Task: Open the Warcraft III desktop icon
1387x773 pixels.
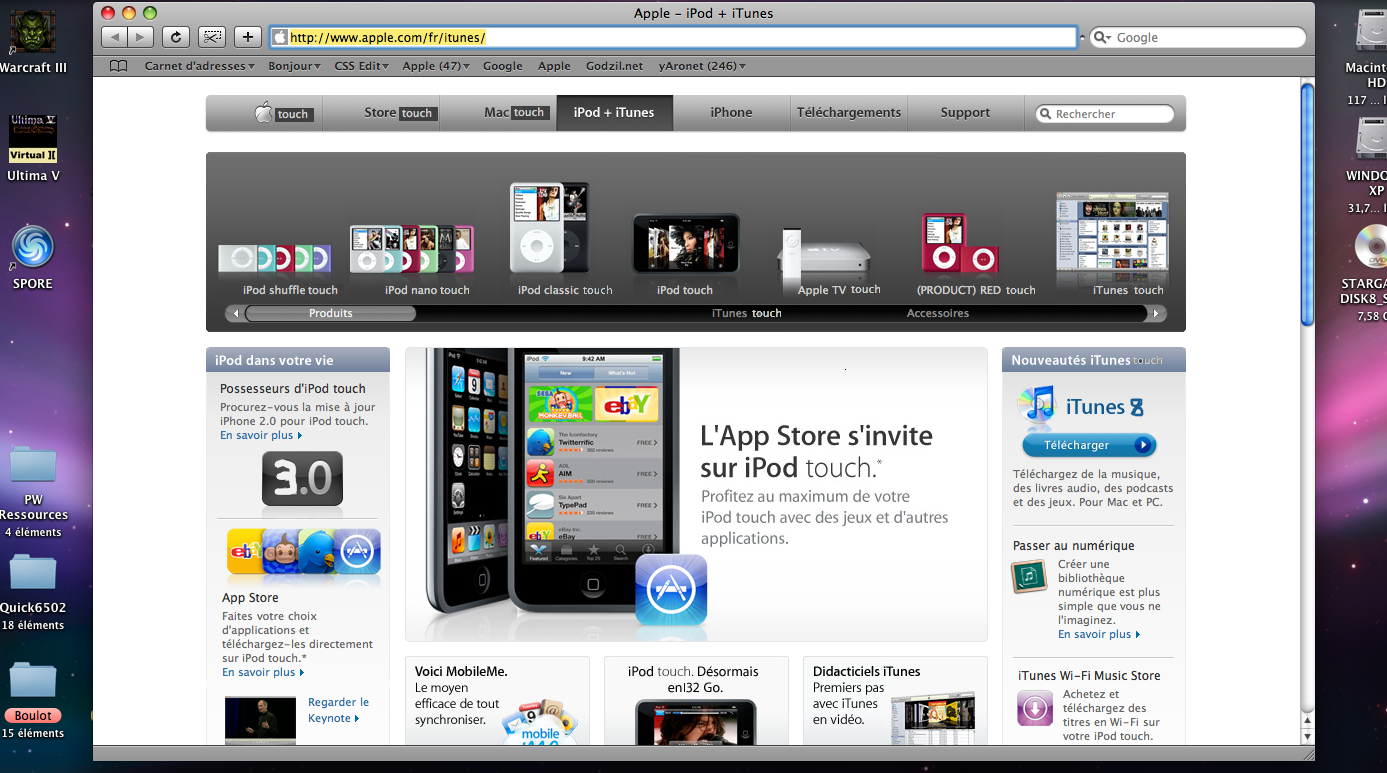Action: 32,32
